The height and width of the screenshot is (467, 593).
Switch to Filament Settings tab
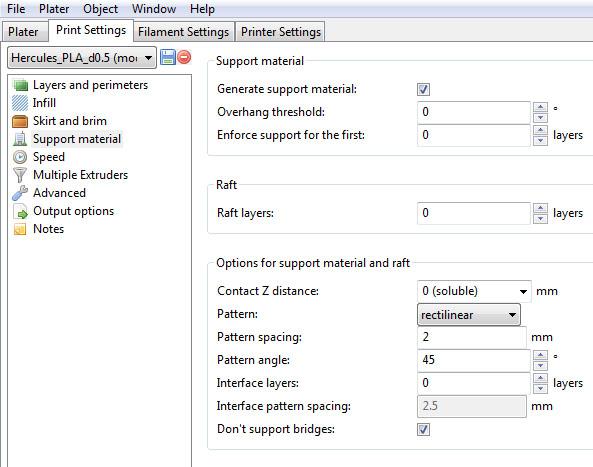click(183, 32)
